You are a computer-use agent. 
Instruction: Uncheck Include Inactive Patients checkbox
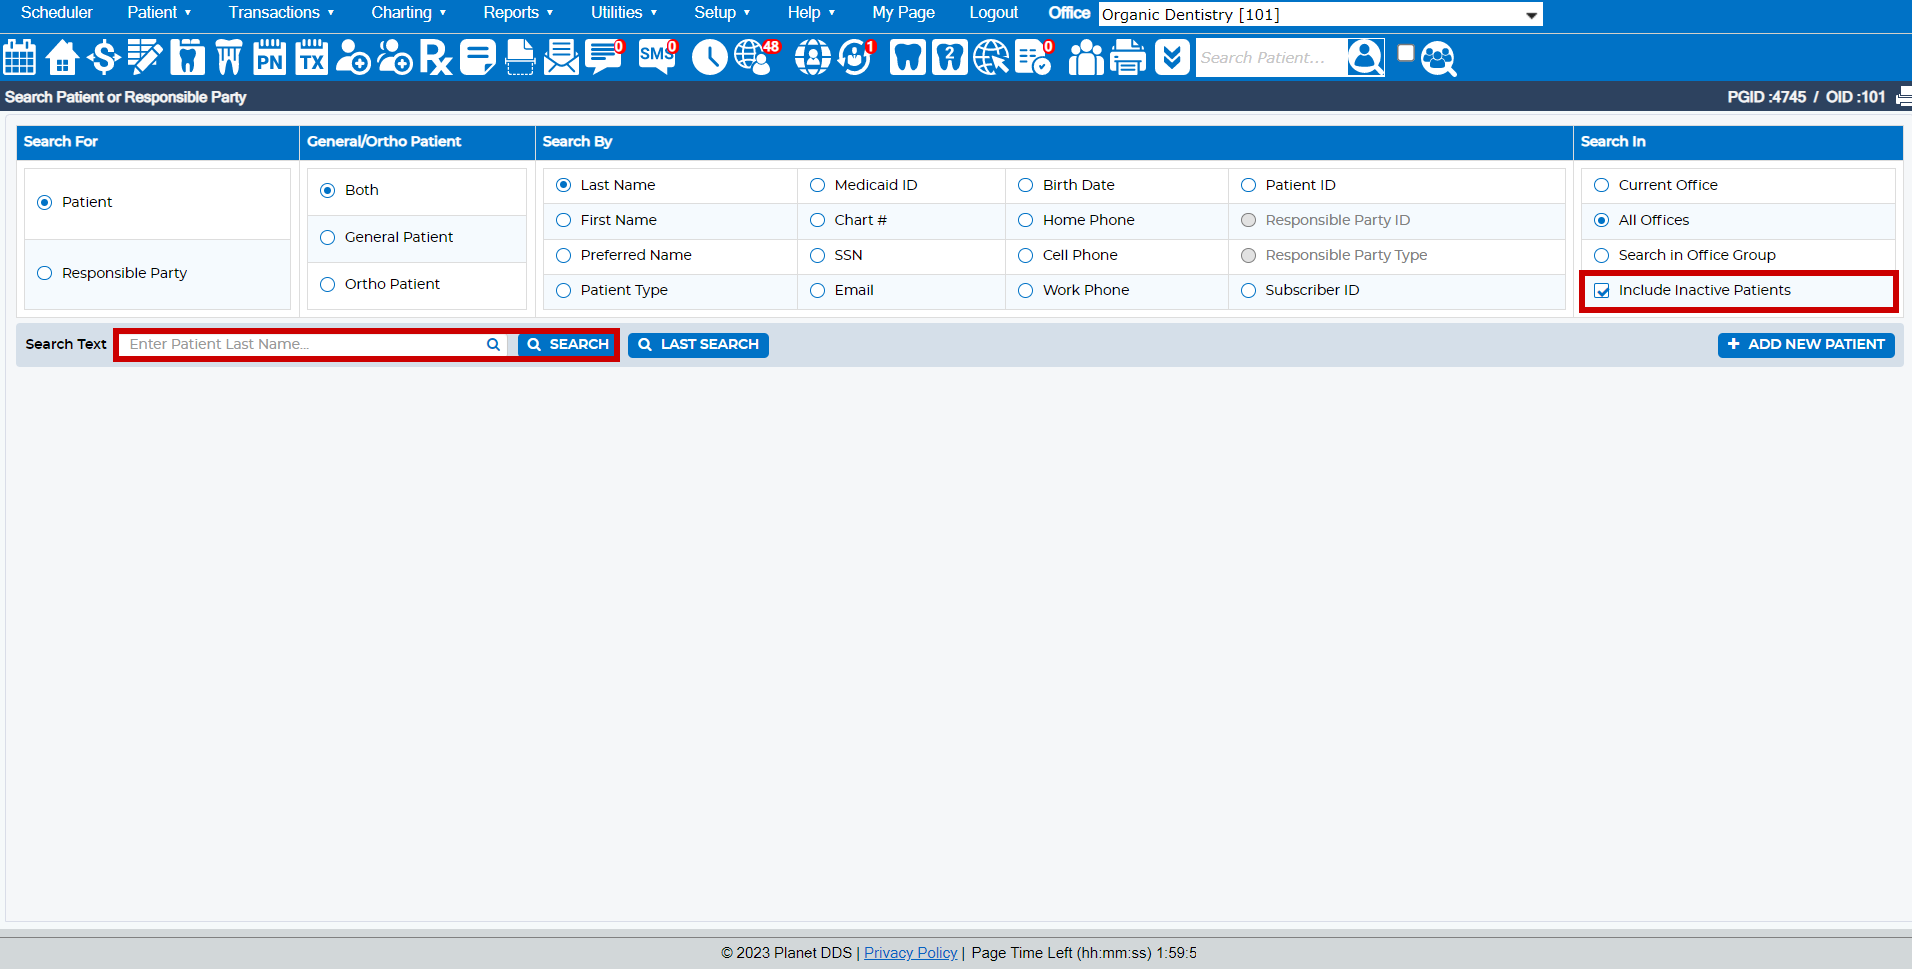pyautogui.click(x=1602, y=290)
